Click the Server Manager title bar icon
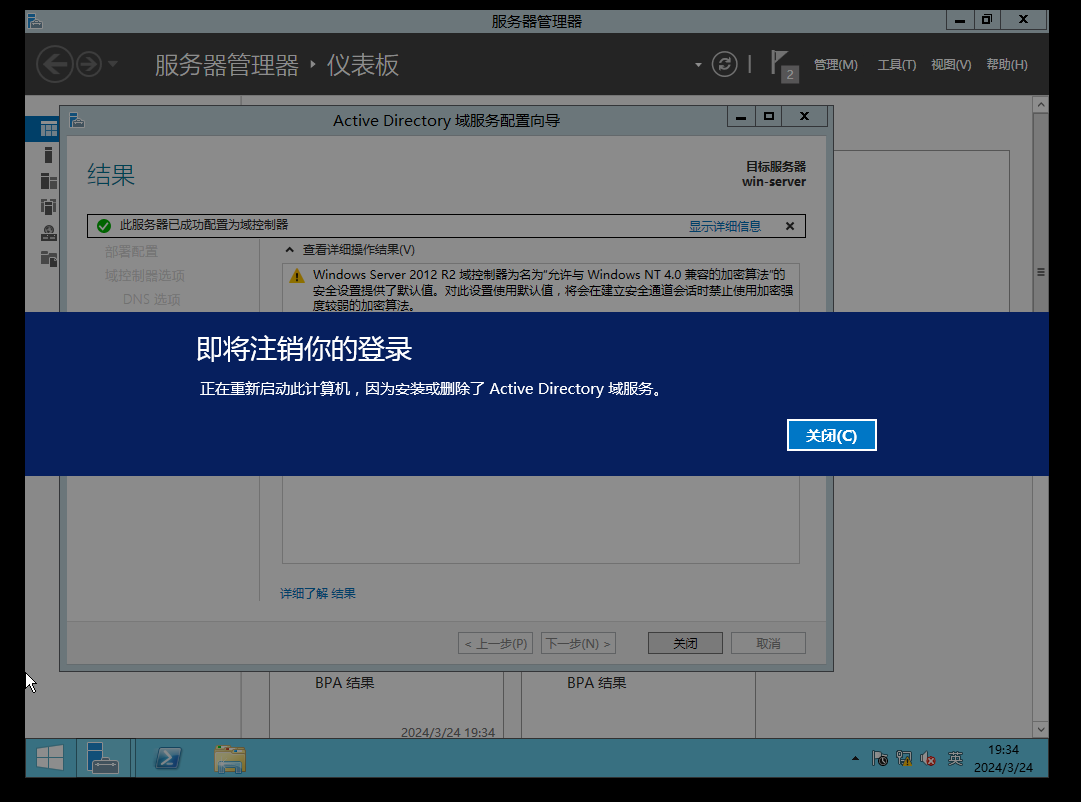Viewport: 1081px width, 802px height. [35, 21]
